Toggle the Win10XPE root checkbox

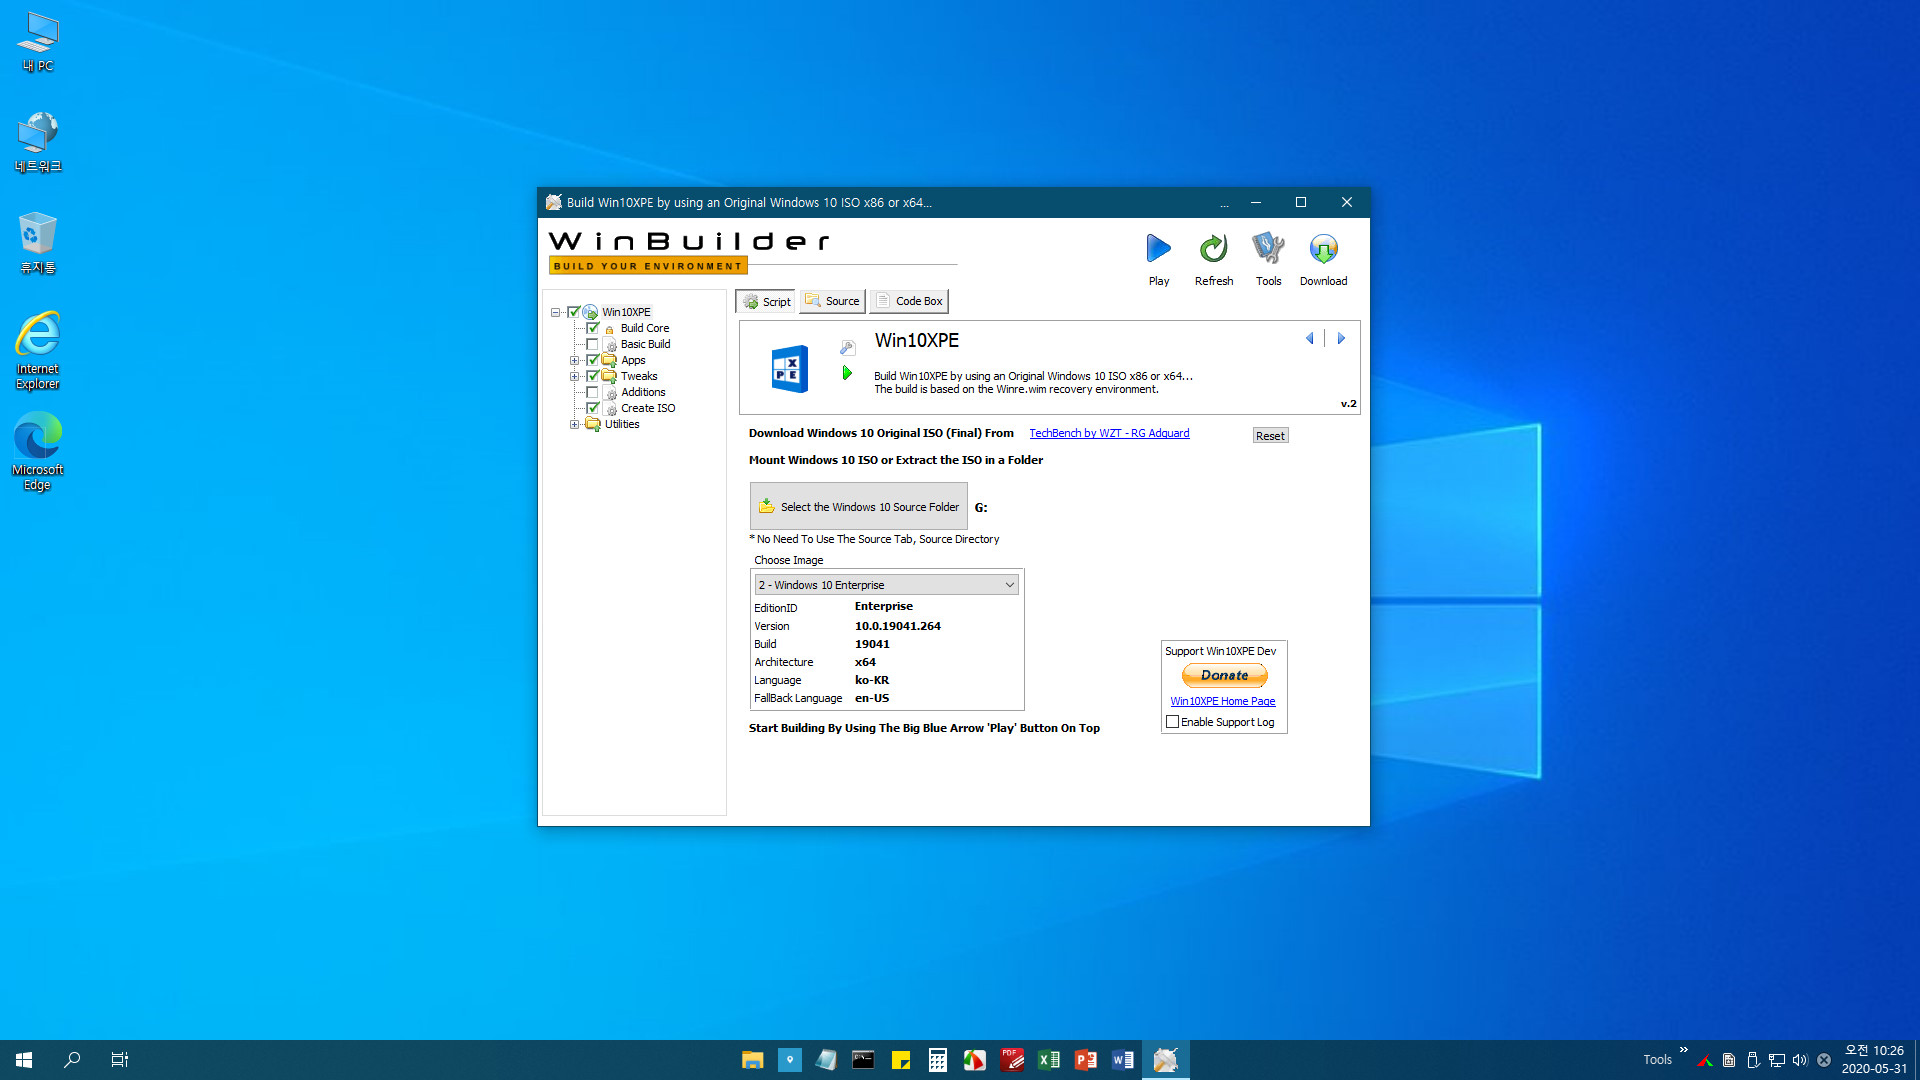pos(574,312)
